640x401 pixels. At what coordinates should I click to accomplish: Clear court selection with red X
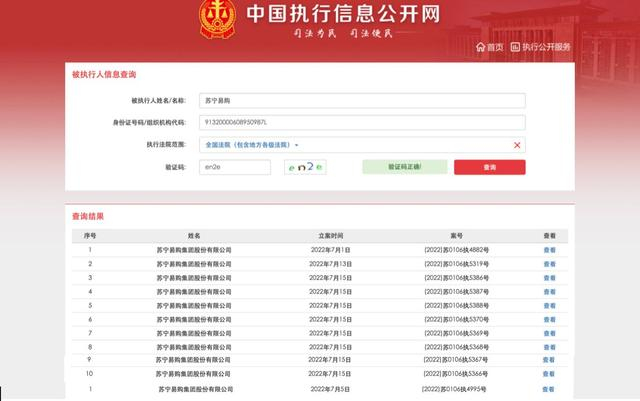(x=517, y=145)
